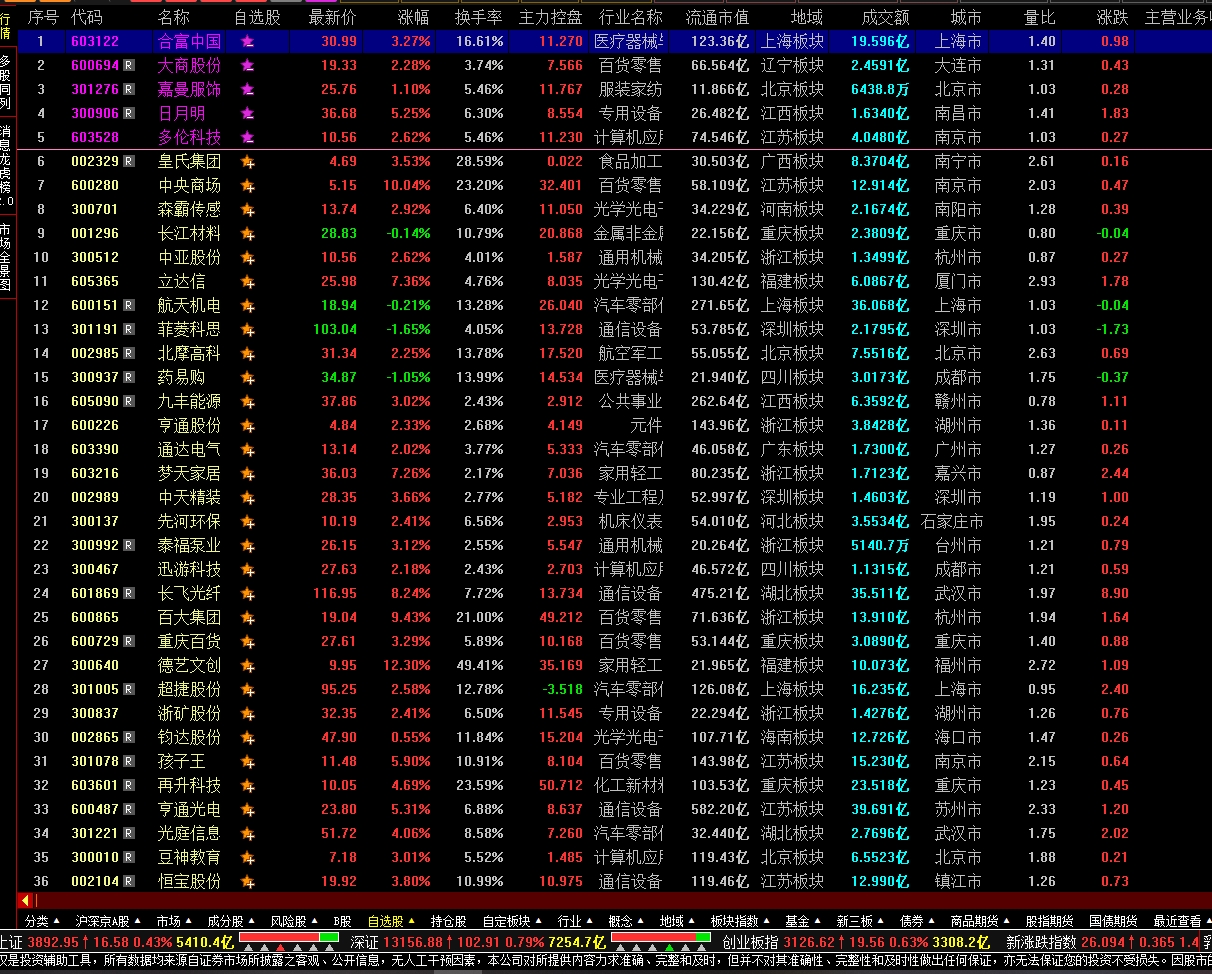Click the star icon for 北摩高科

[248, 353]
